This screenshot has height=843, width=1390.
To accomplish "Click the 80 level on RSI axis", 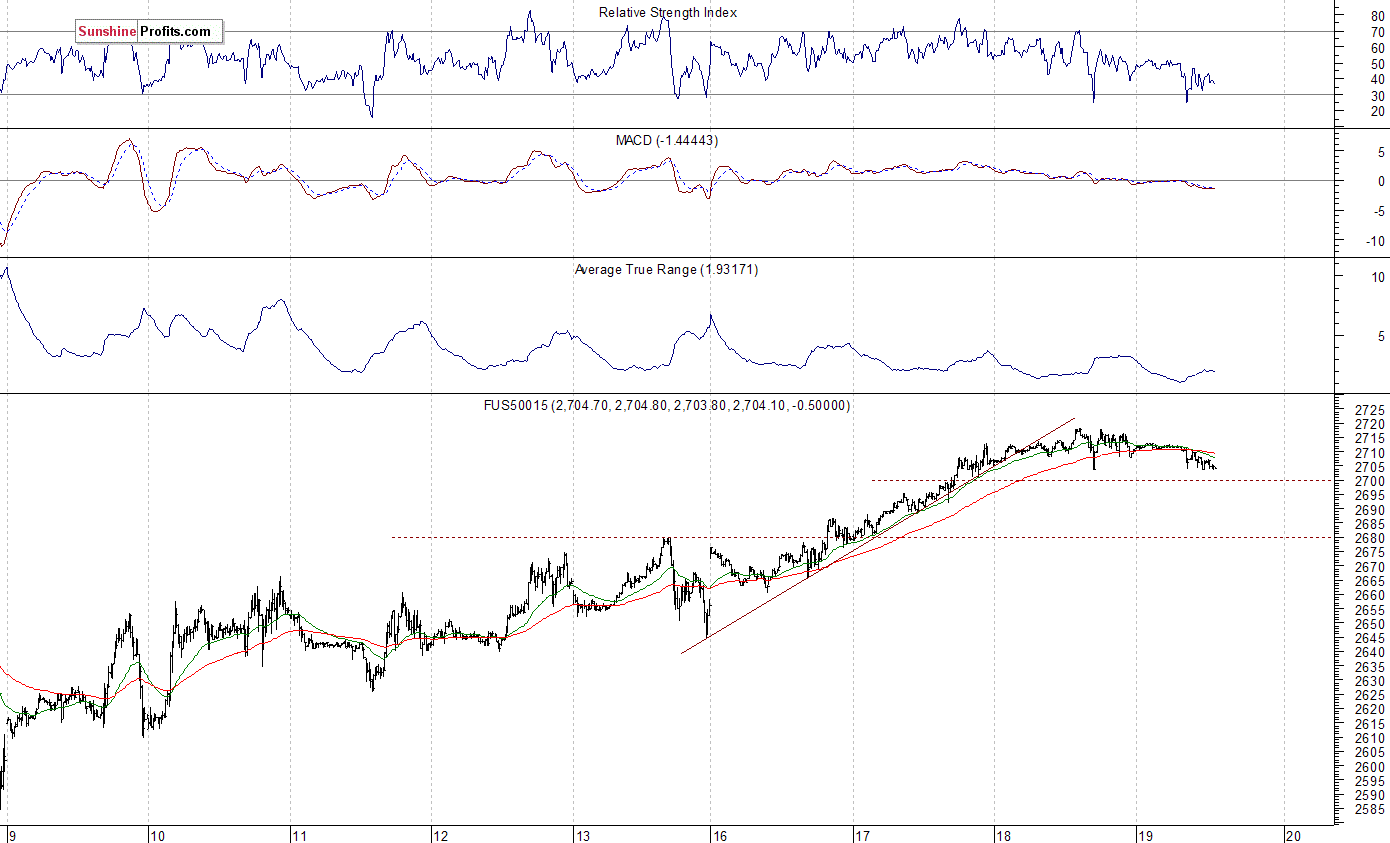I will pyautogui.click(x=1379, y=18).
